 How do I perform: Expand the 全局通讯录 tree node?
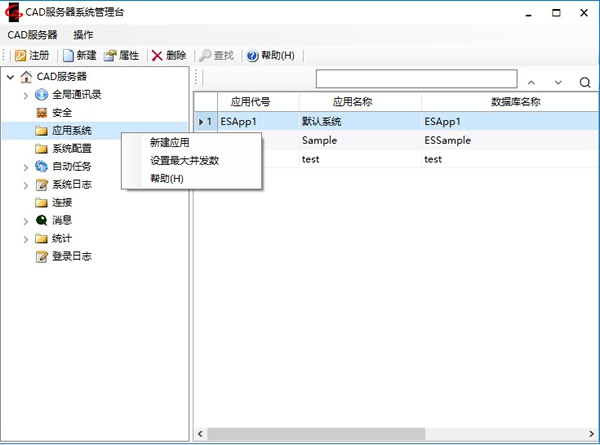coord(25,94)
